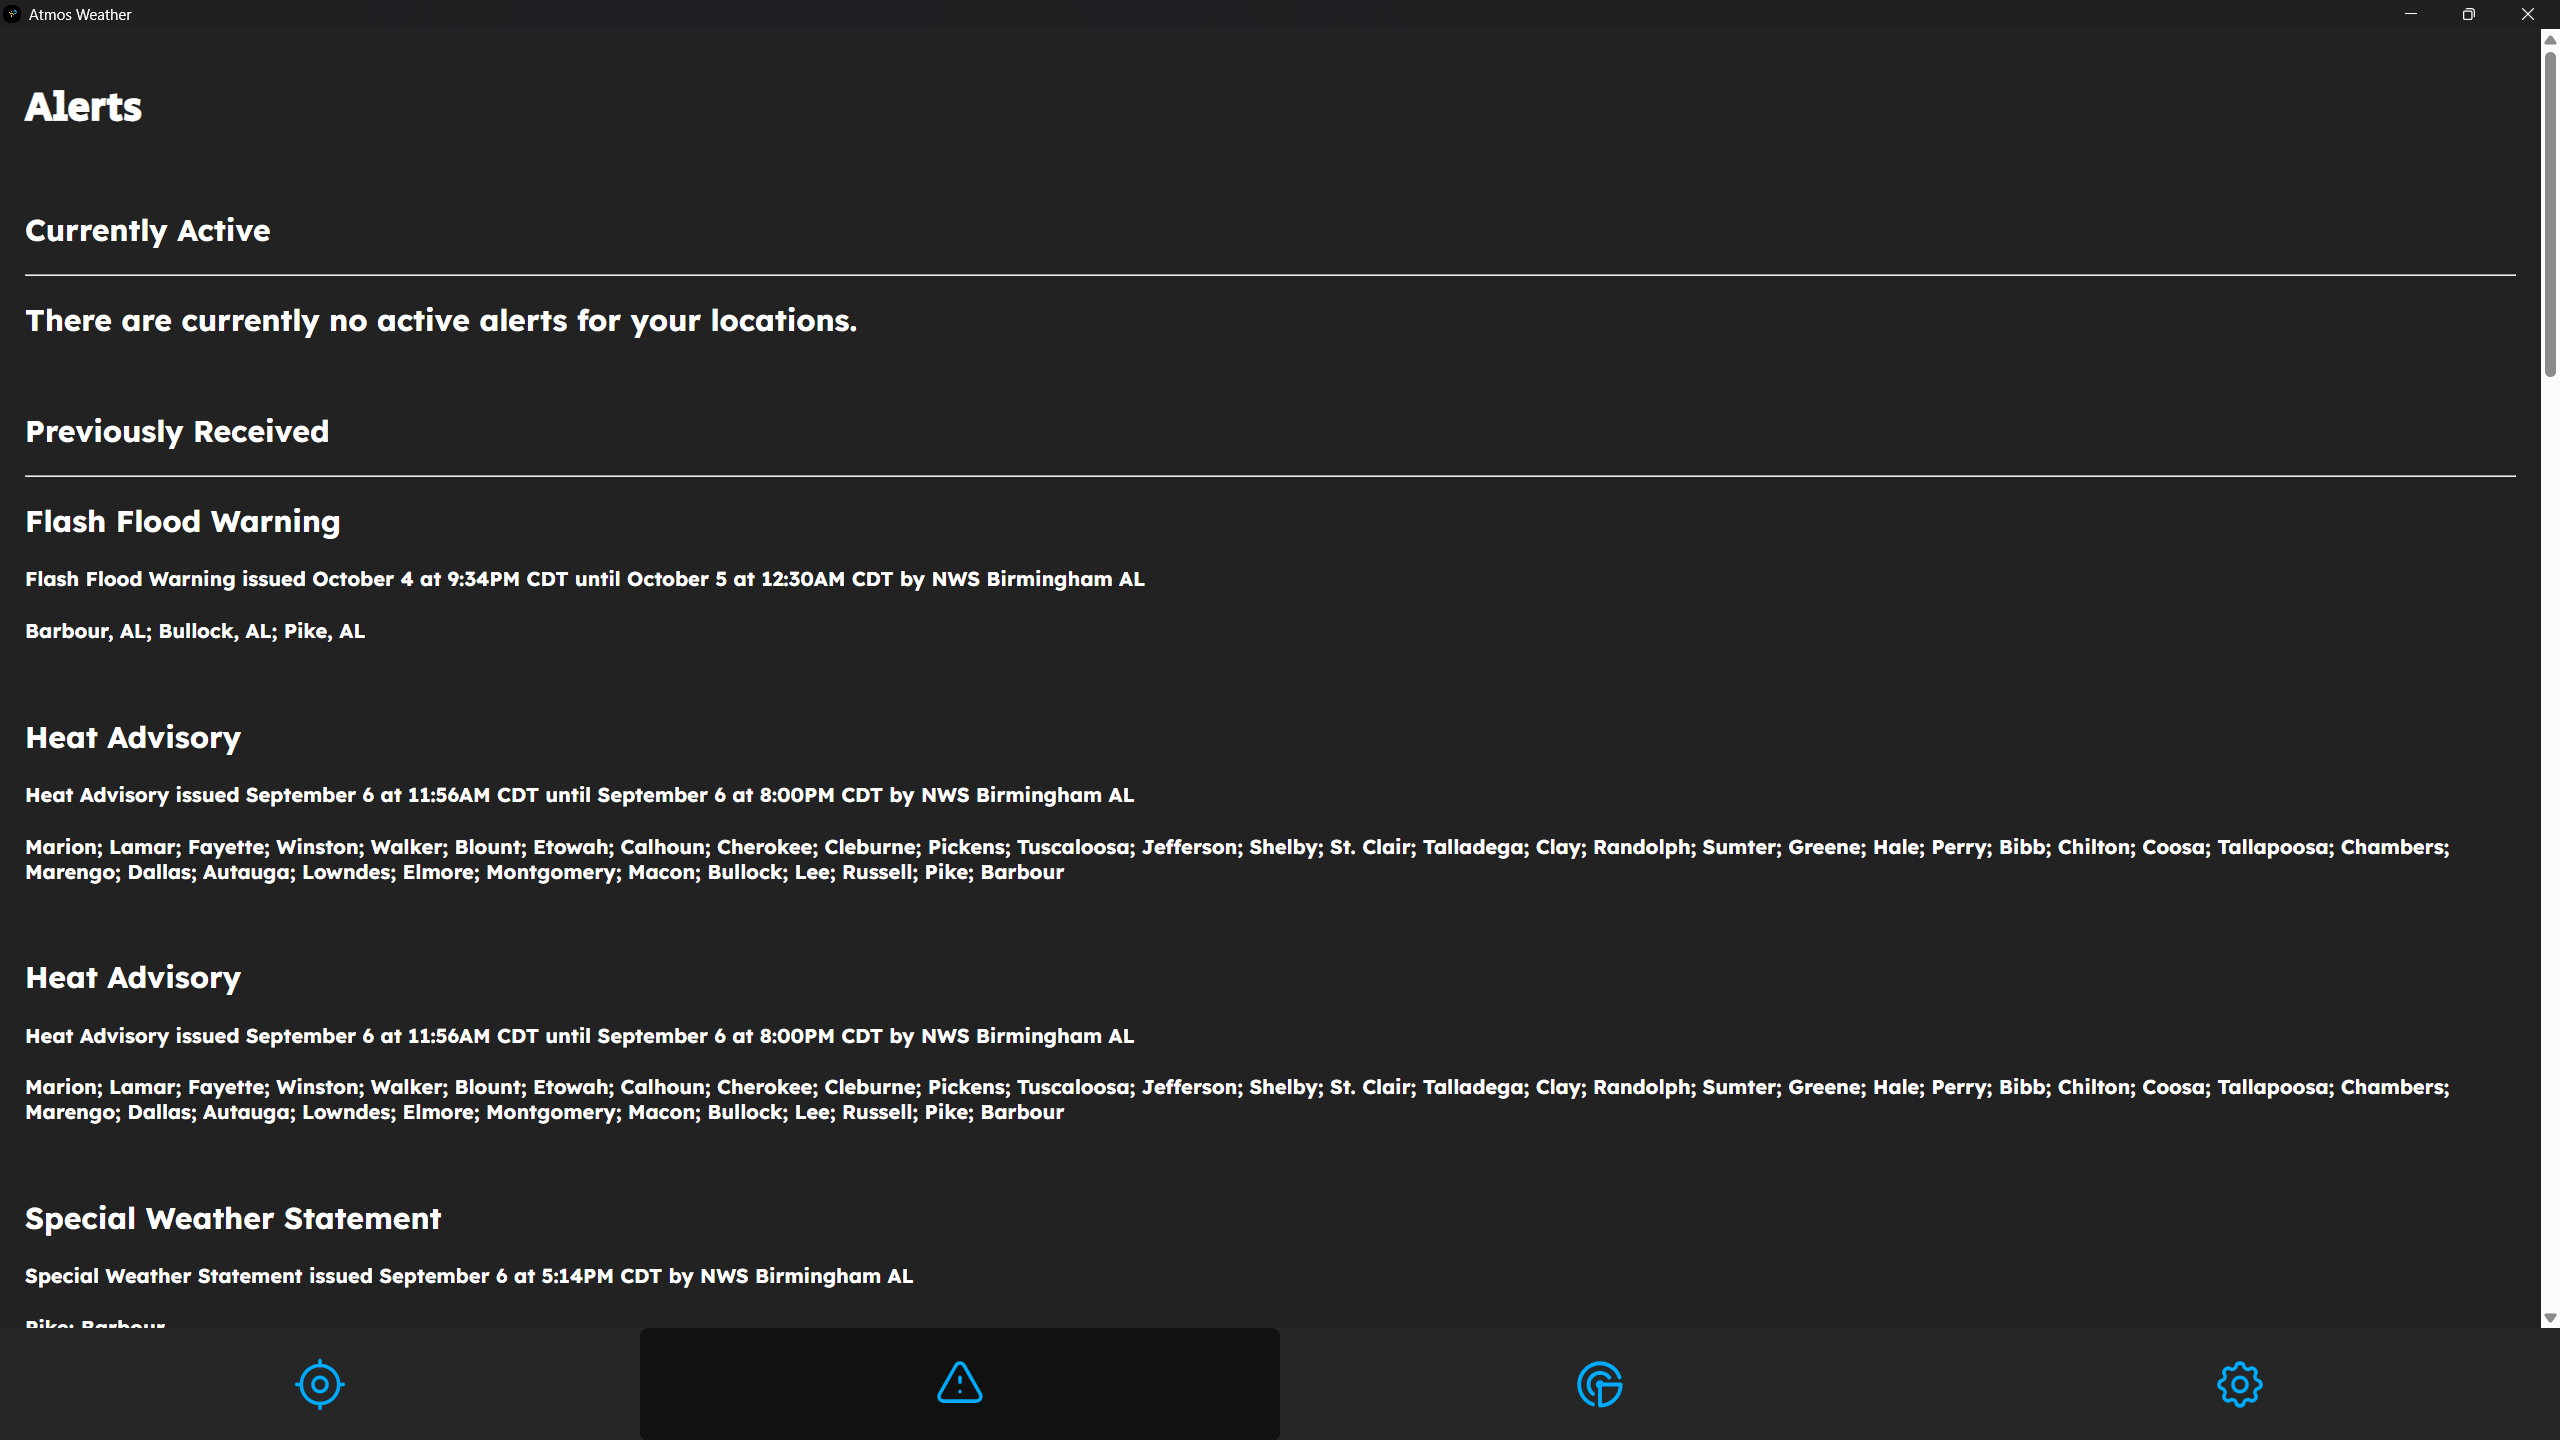Click the vertical scrollbar thumb

click(x=2550, y=214)
